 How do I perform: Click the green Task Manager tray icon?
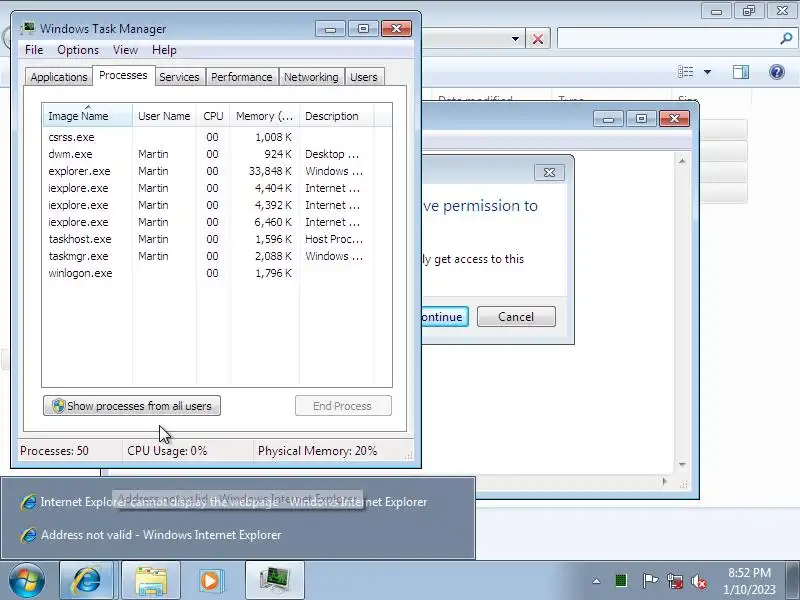point(621,581)
